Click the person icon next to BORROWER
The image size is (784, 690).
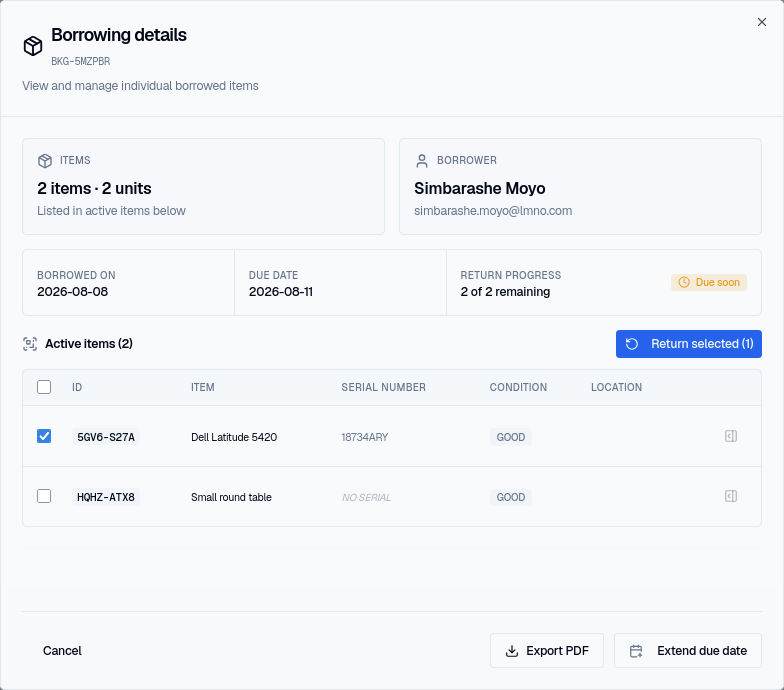[422, 160]
